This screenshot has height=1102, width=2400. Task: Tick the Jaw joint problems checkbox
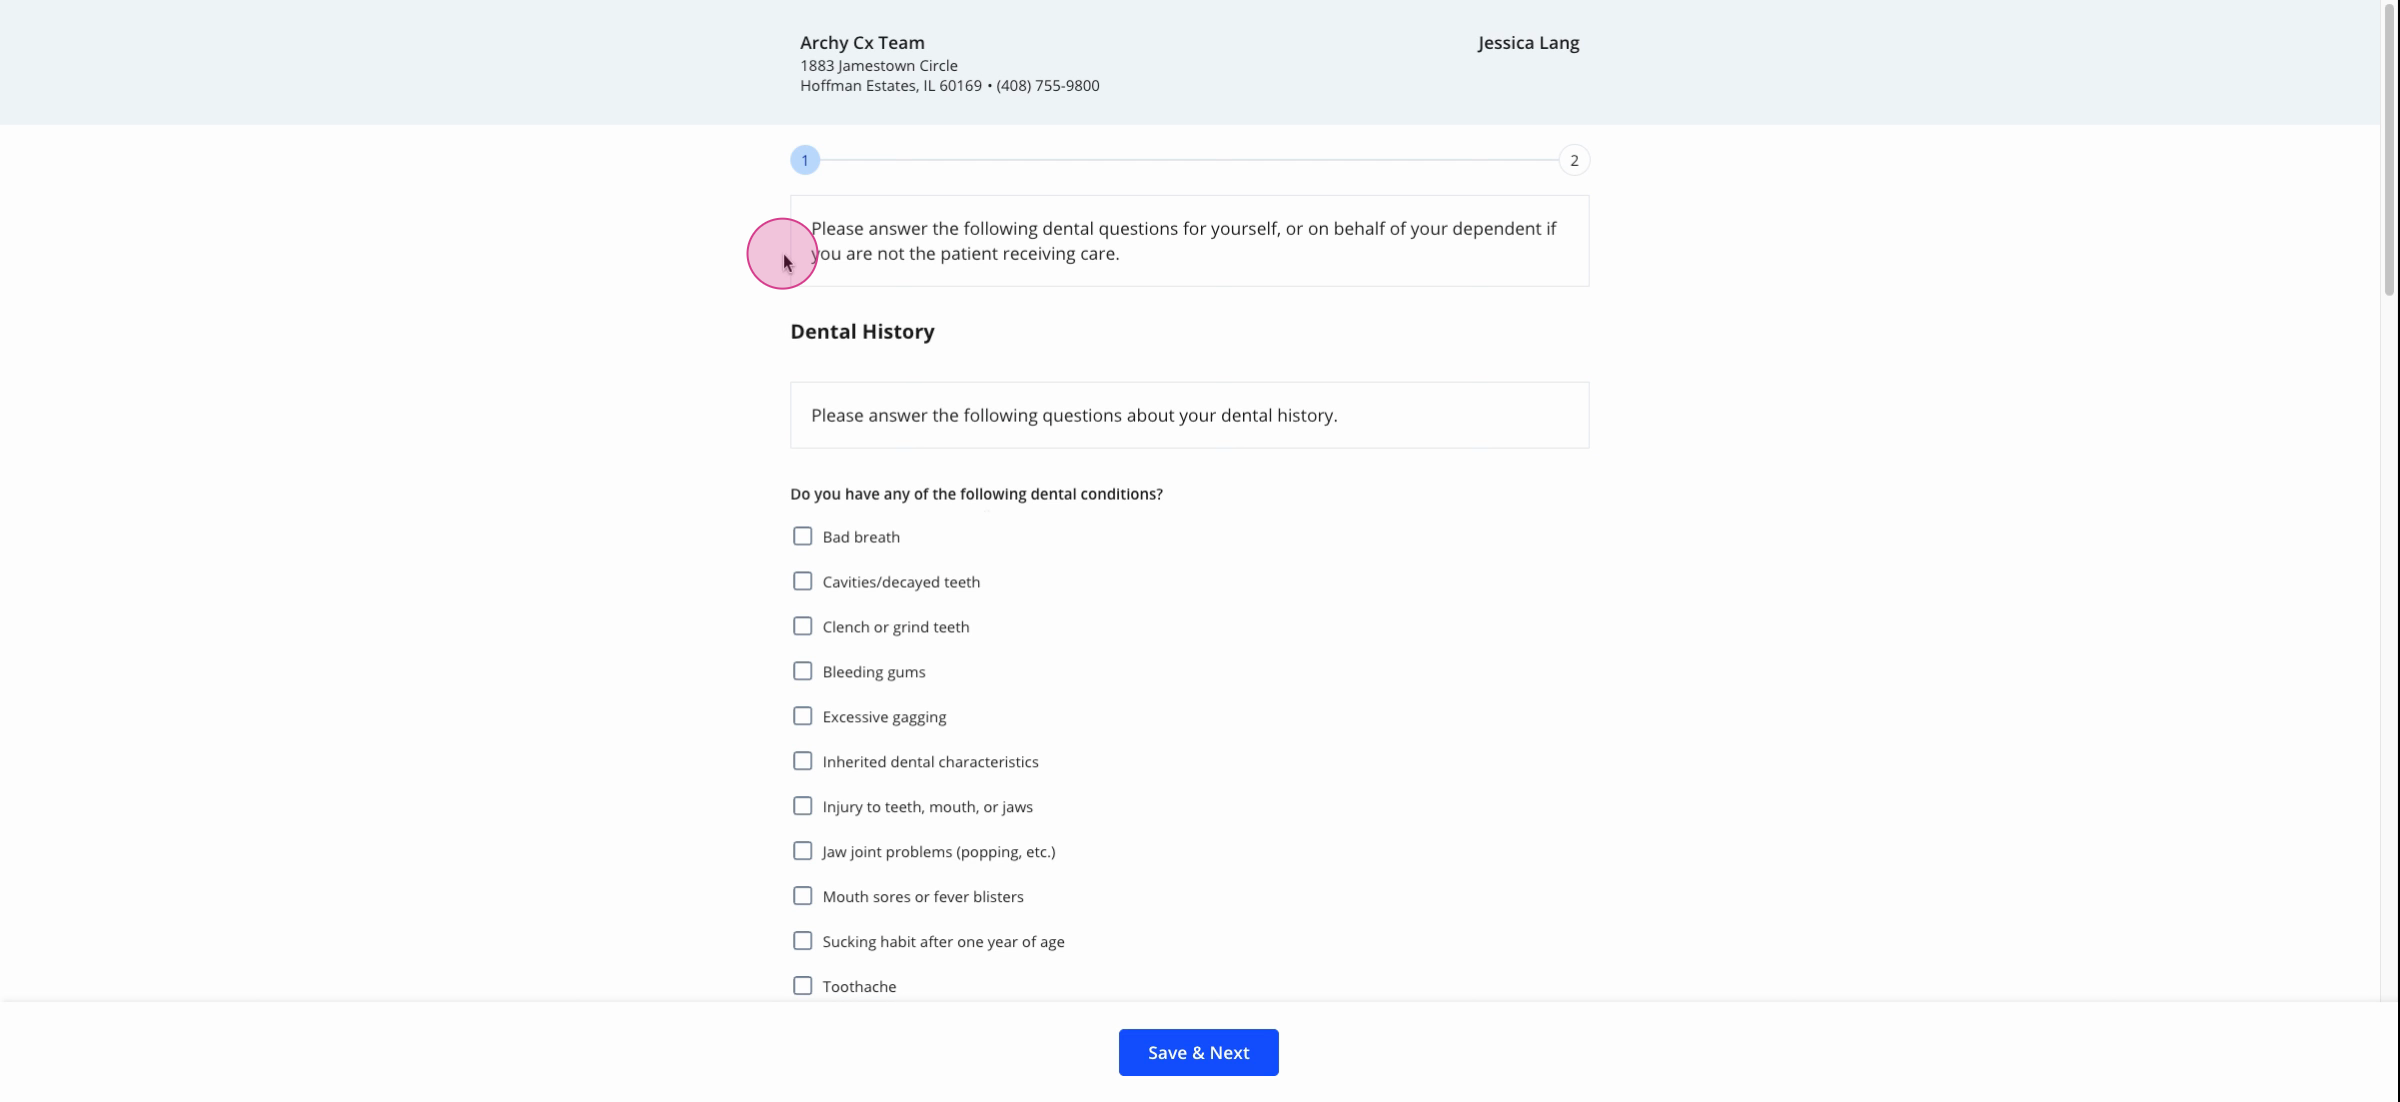point(802,852)
